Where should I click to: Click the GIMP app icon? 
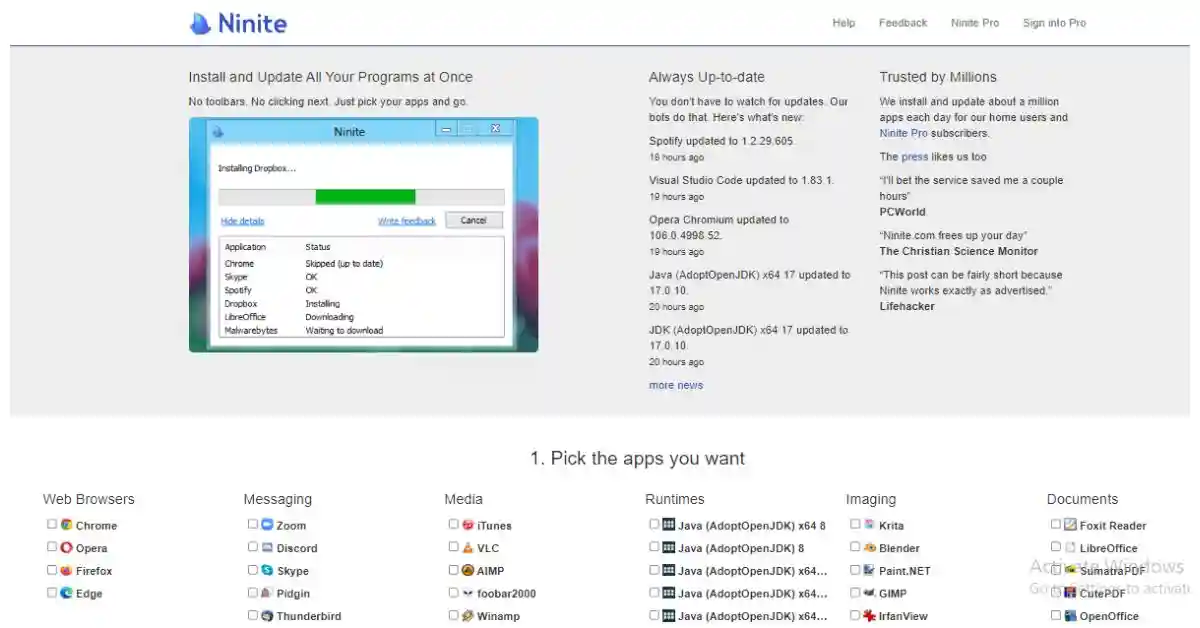870,592
